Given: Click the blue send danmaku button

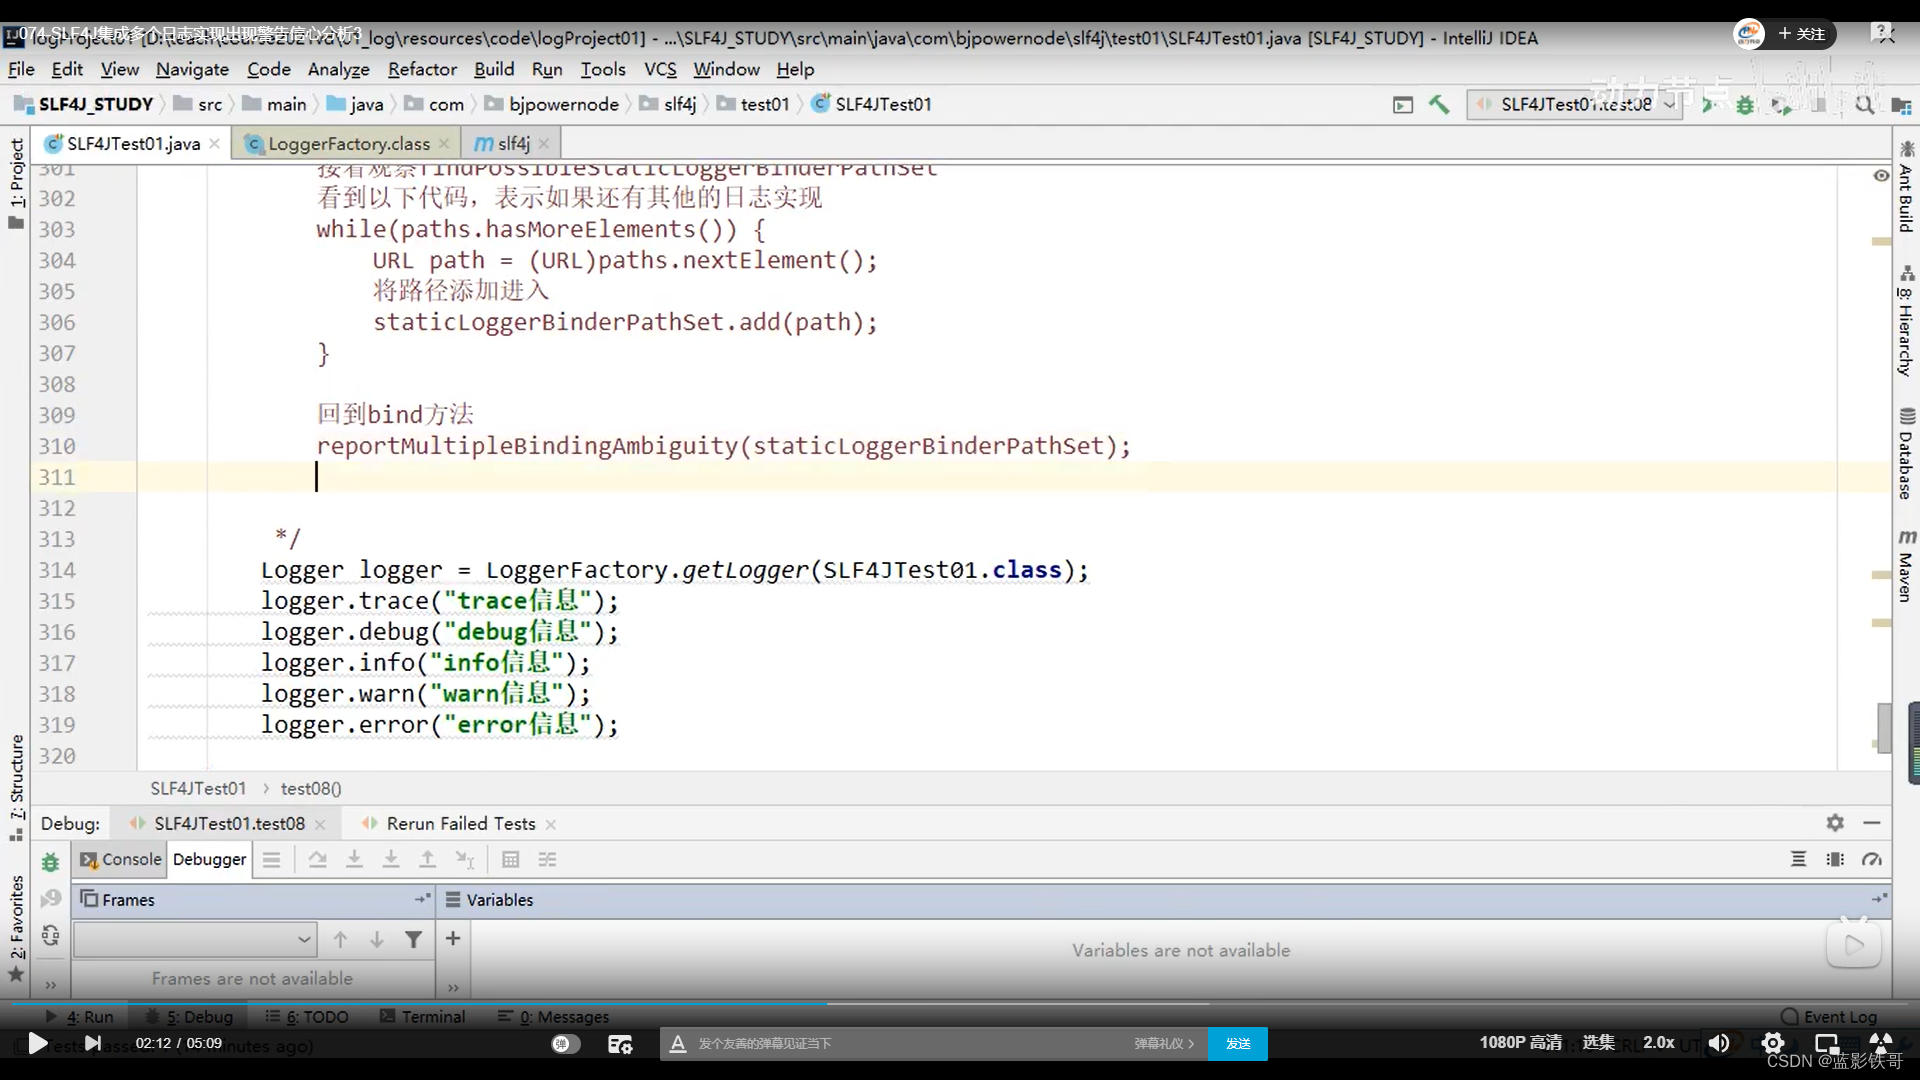Looking at the screenshot, I should point(1238,1043).
